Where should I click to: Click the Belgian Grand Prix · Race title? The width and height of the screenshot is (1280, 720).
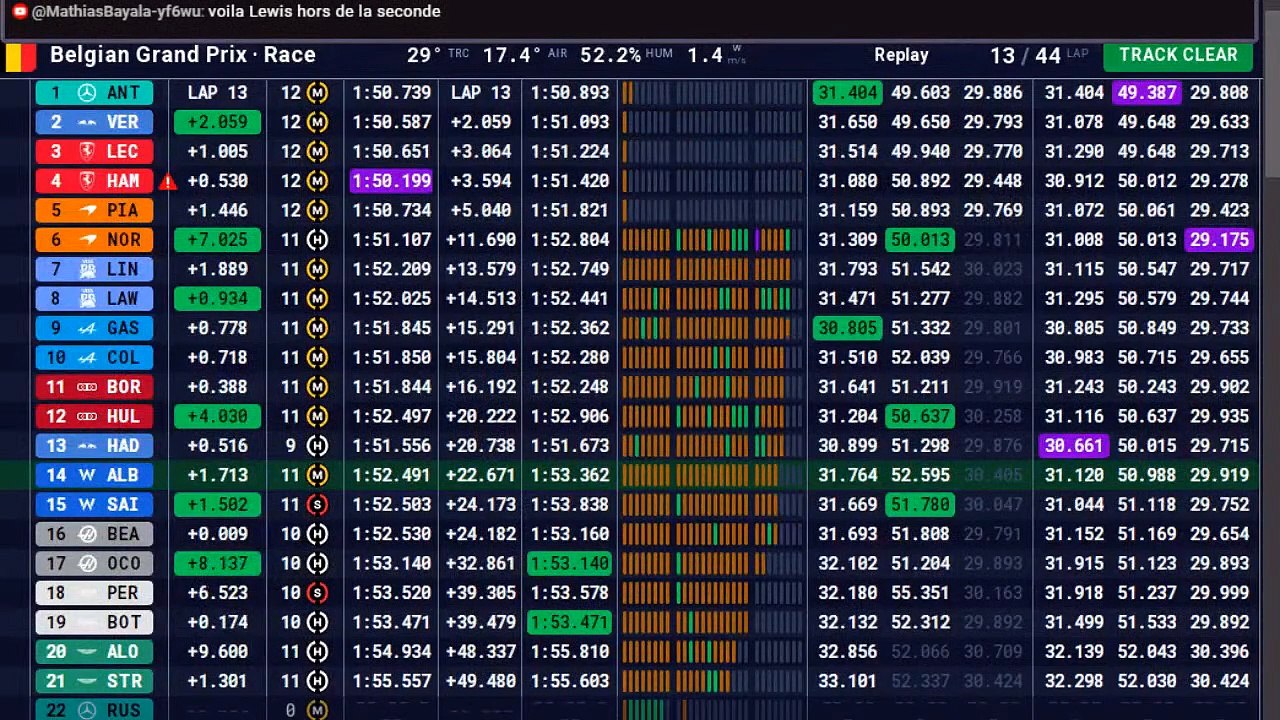[x=183, y=56]
